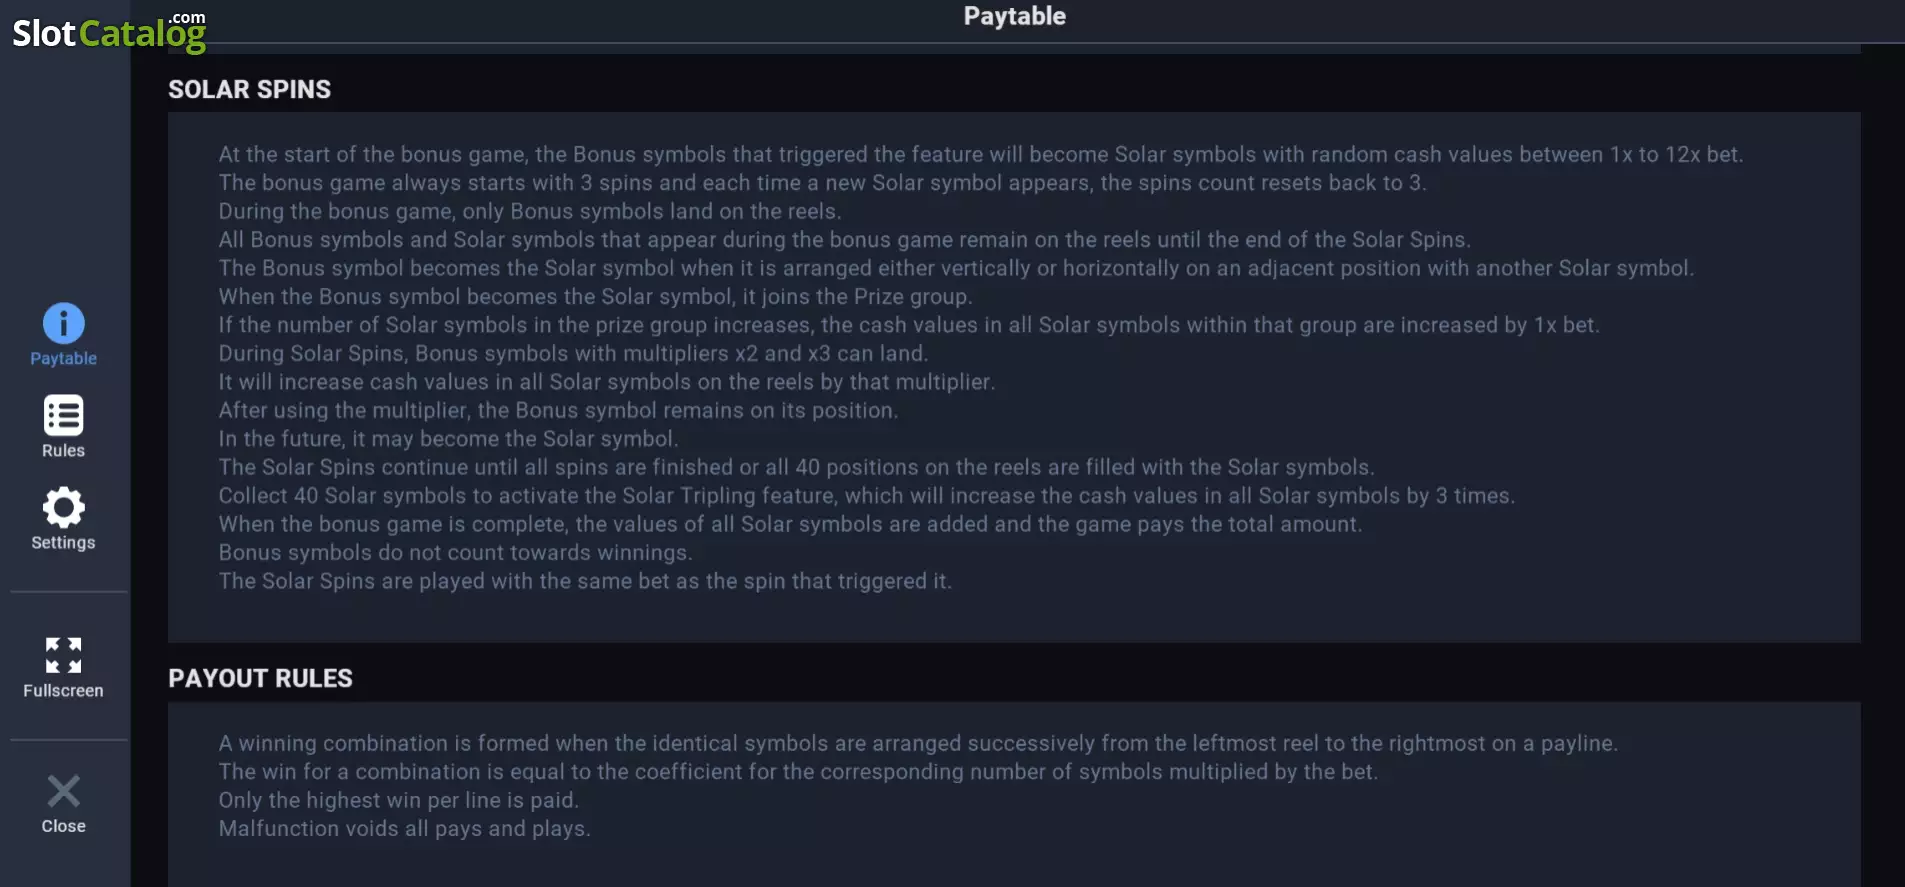This screenshot has height=887, width=1905.
Task: Open the Rules list icon
Action: click(x=63, y=415)
